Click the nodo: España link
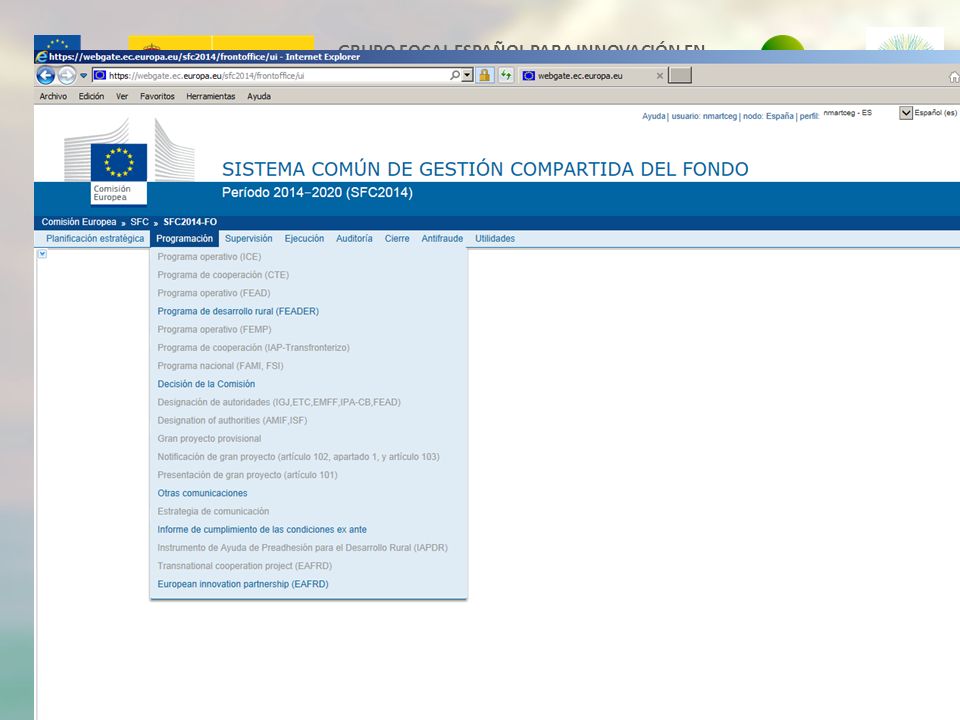This screenshot has width=960, height=720. tap(768, 116)
